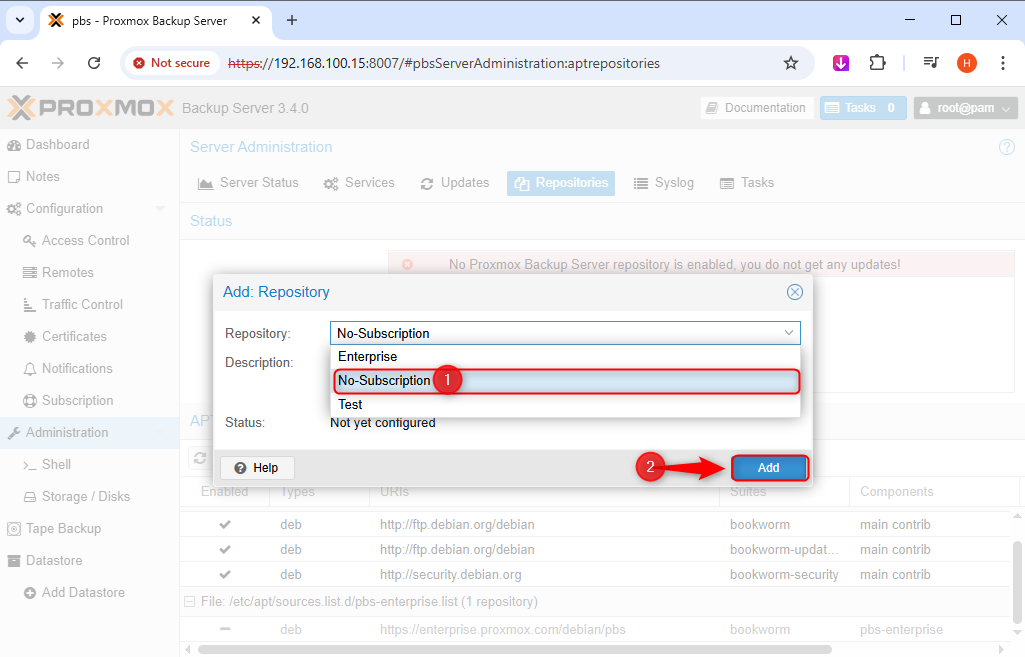
Task: Open Storage / Disks in sidebar
Action: 90,497
